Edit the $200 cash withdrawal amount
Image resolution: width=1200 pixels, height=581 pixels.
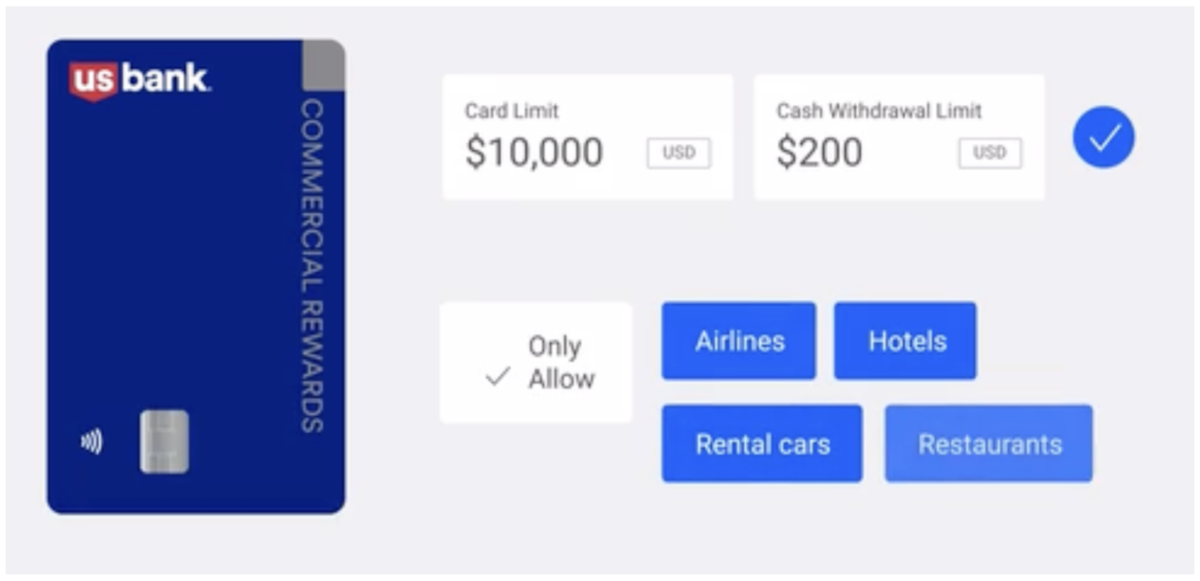[819, 152]
